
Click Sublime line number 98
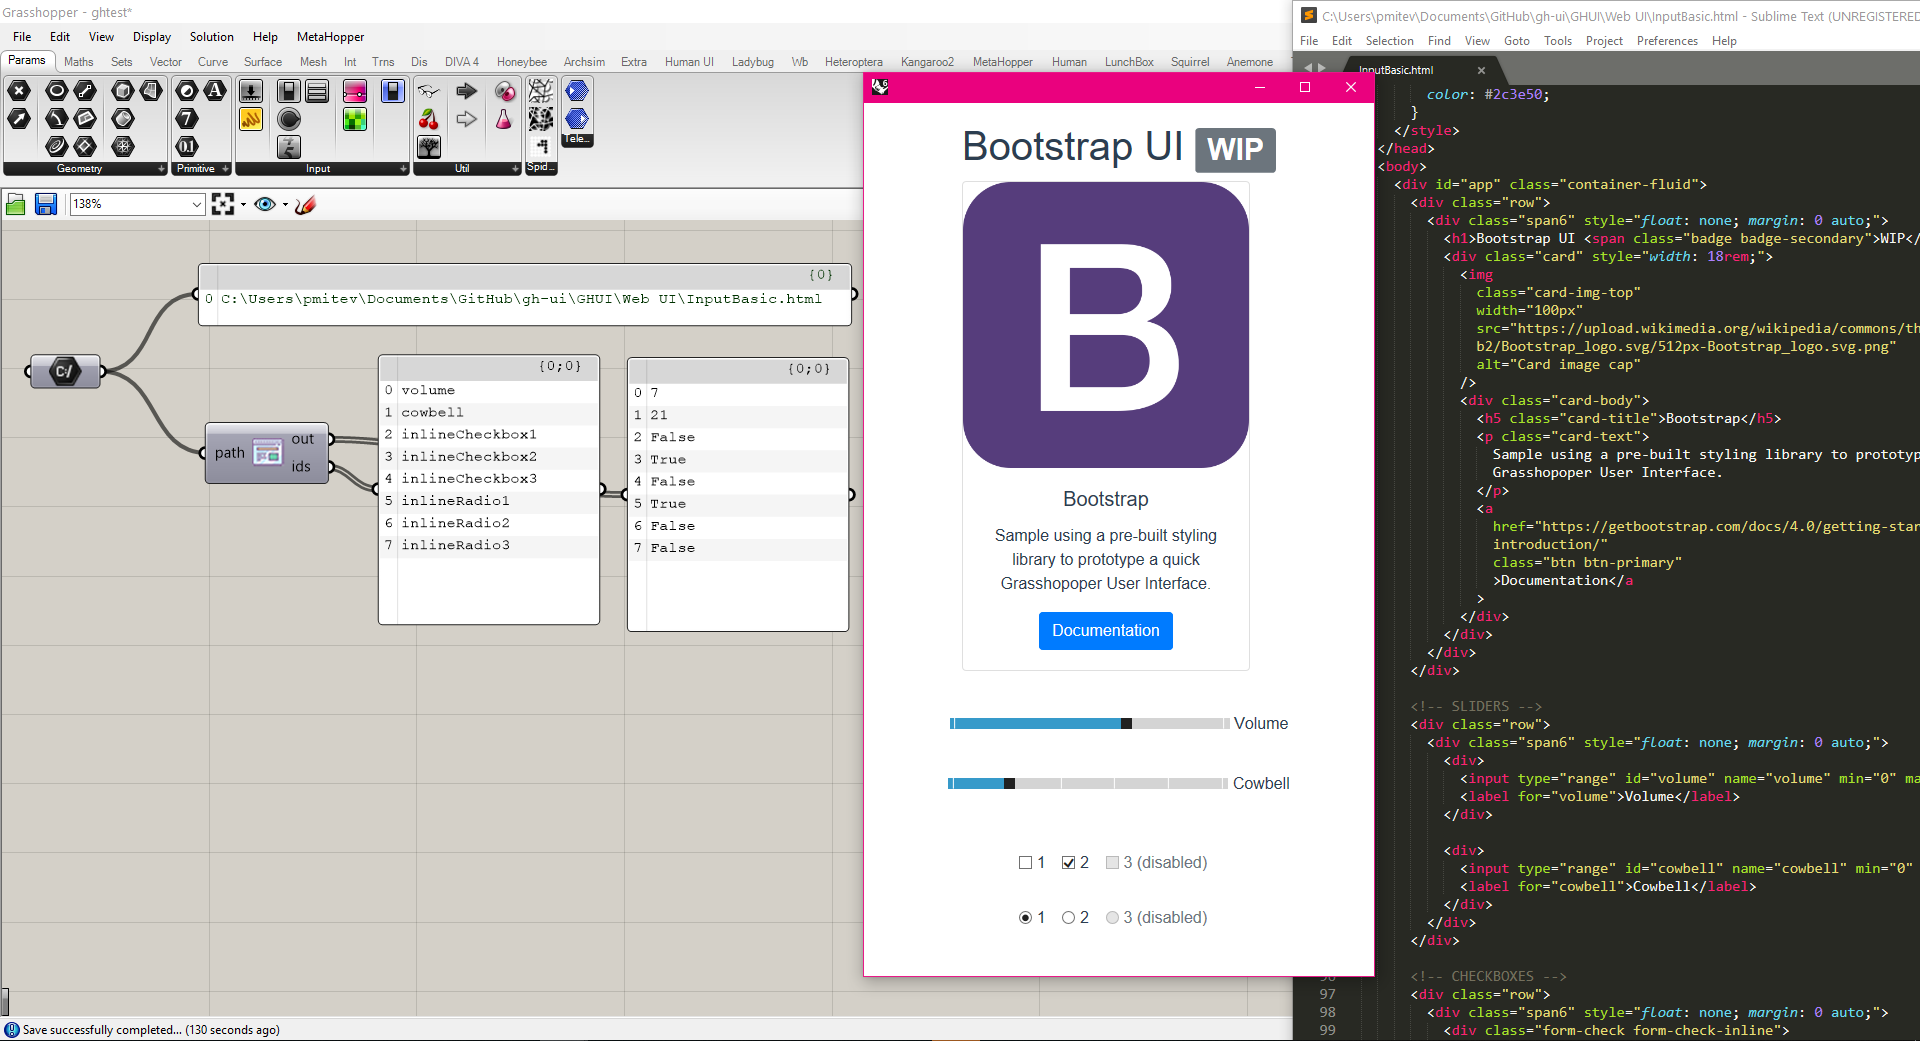point(1327,1012)
